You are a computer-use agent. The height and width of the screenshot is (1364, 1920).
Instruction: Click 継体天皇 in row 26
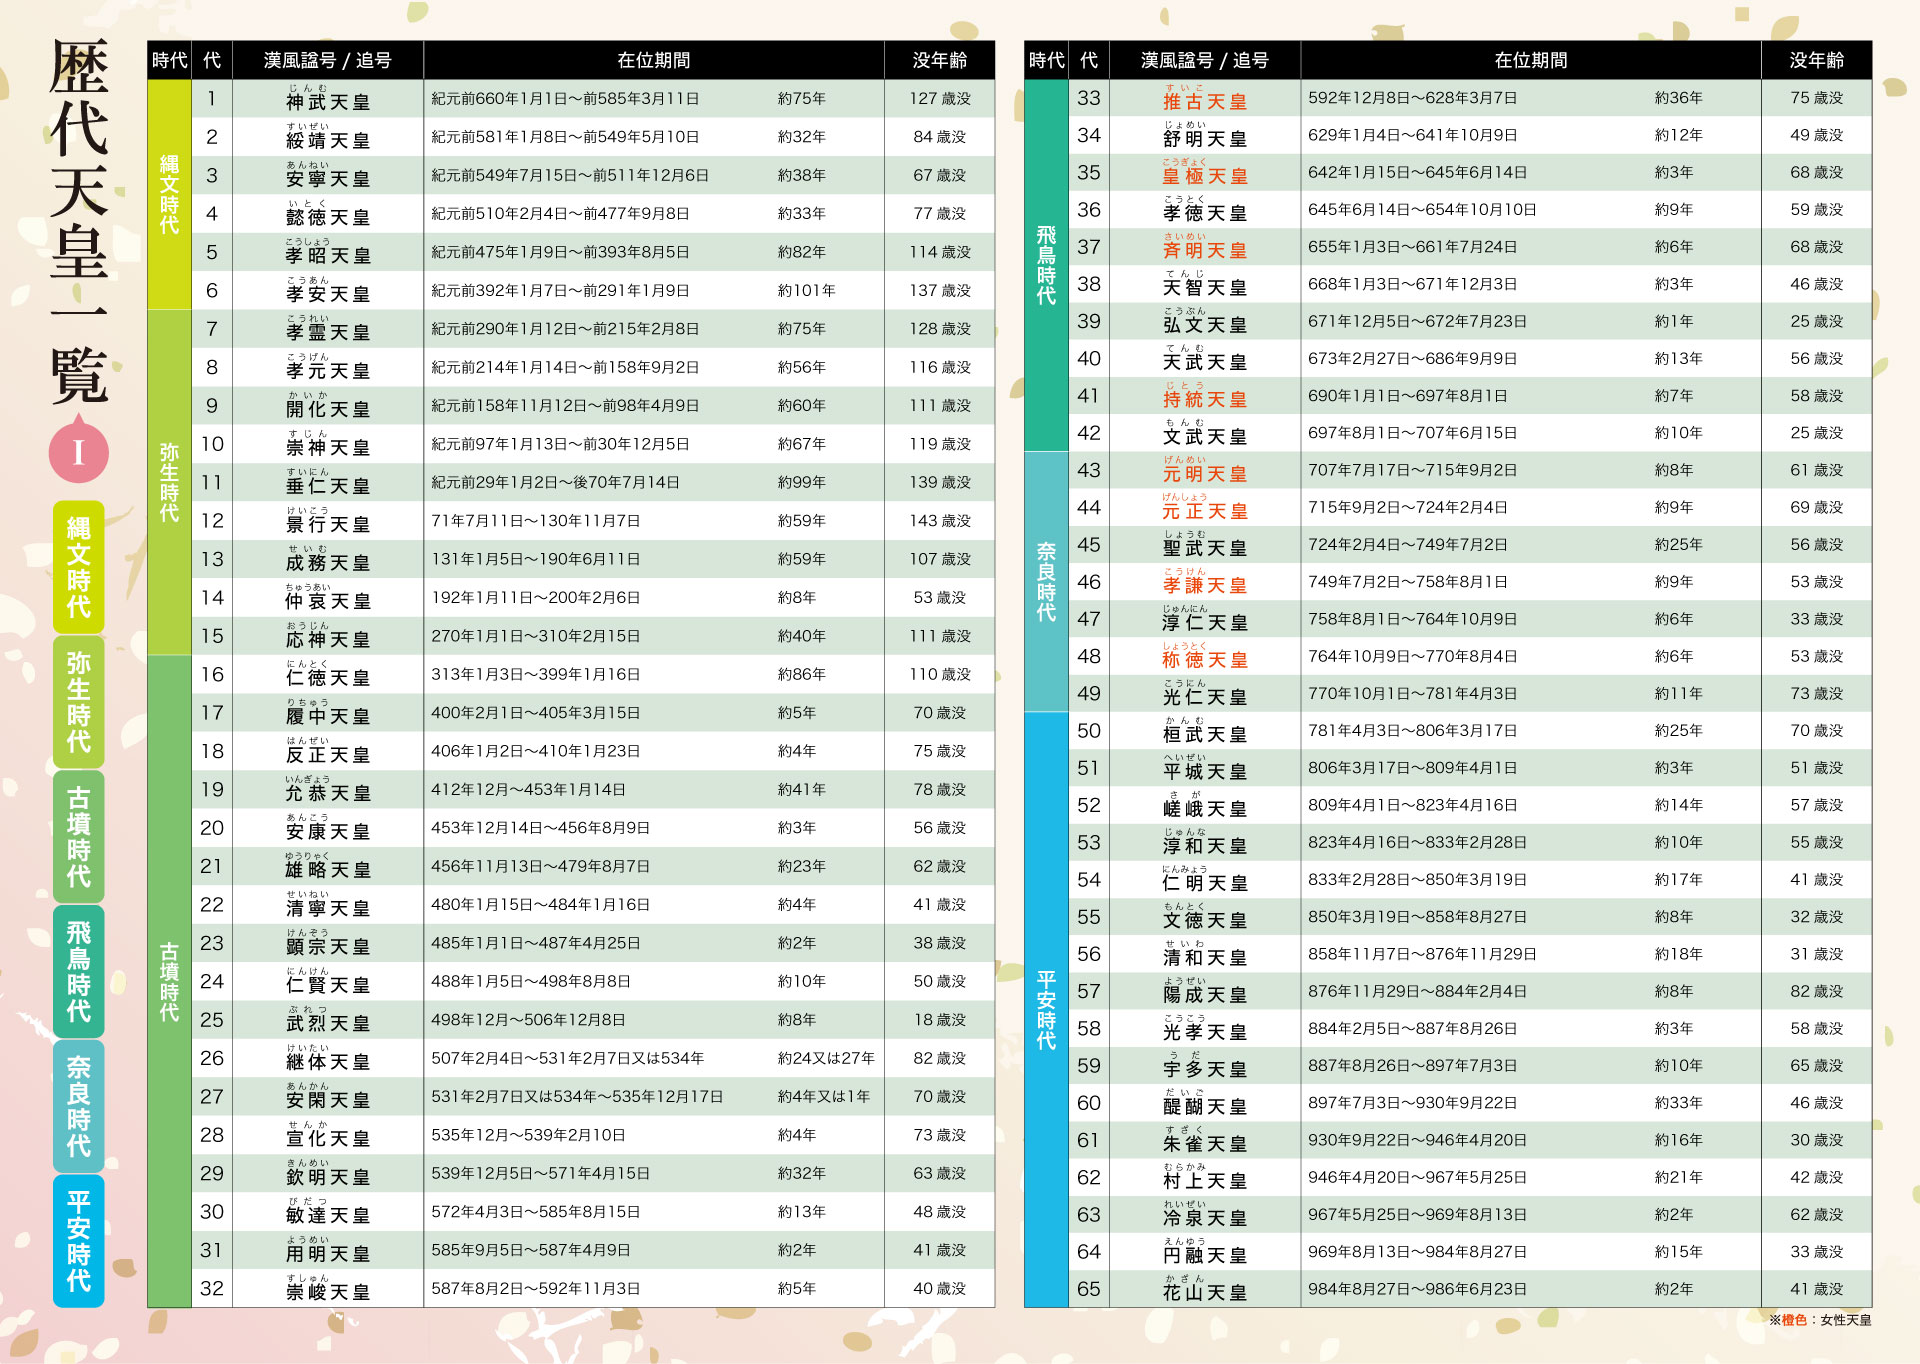328,1062
